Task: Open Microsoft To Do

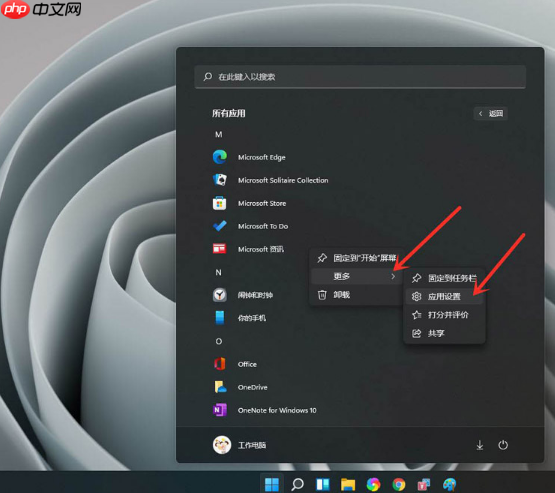Action: click(x=250, y=226)
